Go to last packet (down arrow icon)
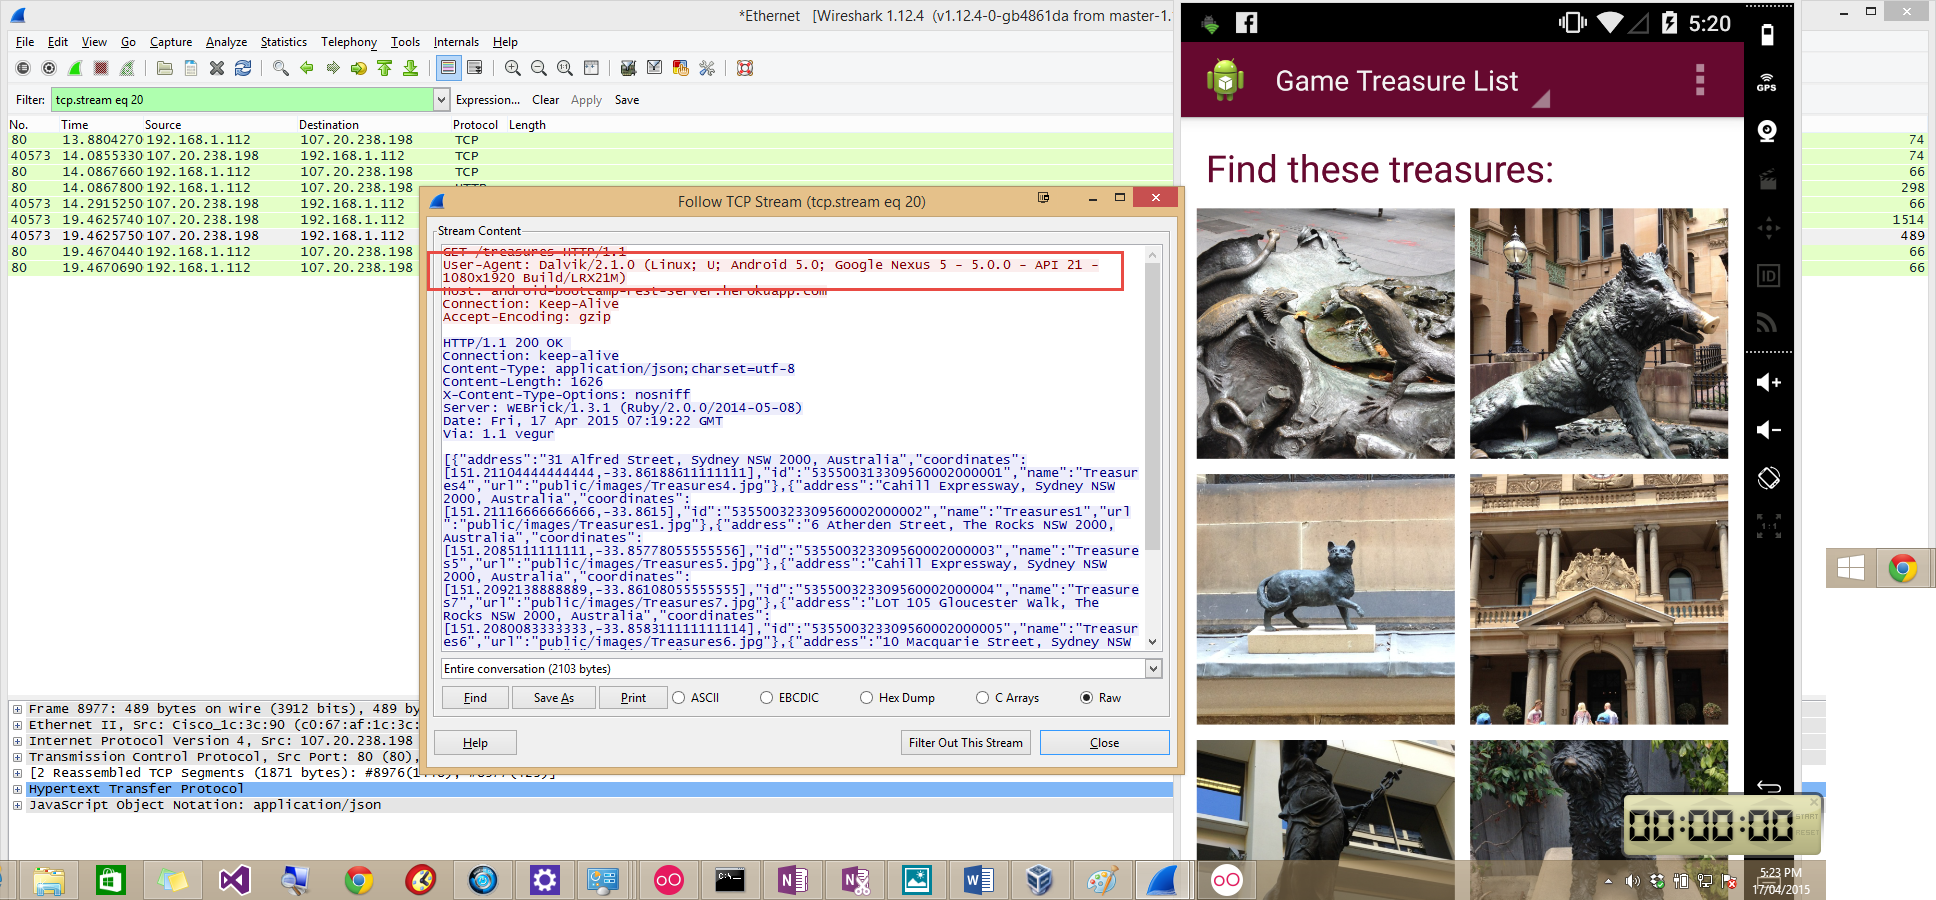 (411, 68)
